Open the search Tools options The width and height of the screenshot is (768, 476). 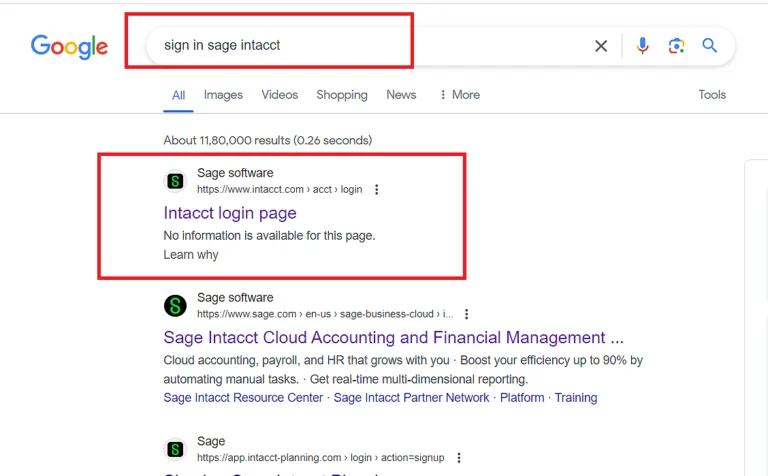click(x=712, y=95)
